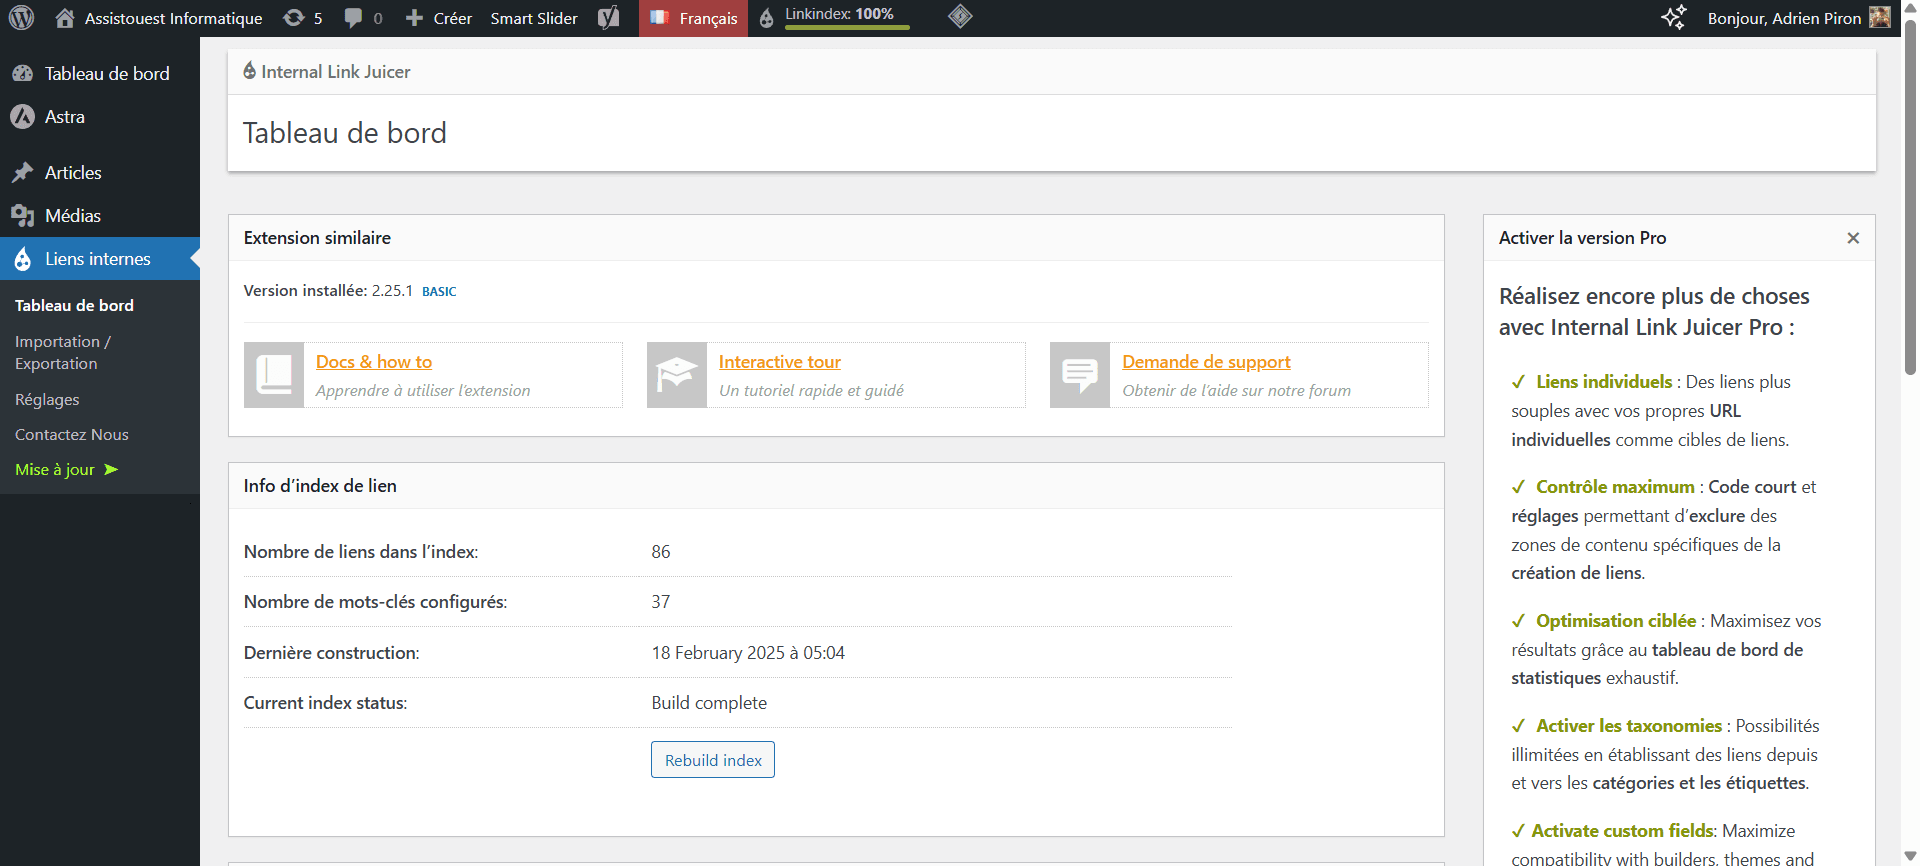Image resolution: width=1920 pixels, height=866 pixels.
Task: Open the comments bubble icon
Action: 363,18
